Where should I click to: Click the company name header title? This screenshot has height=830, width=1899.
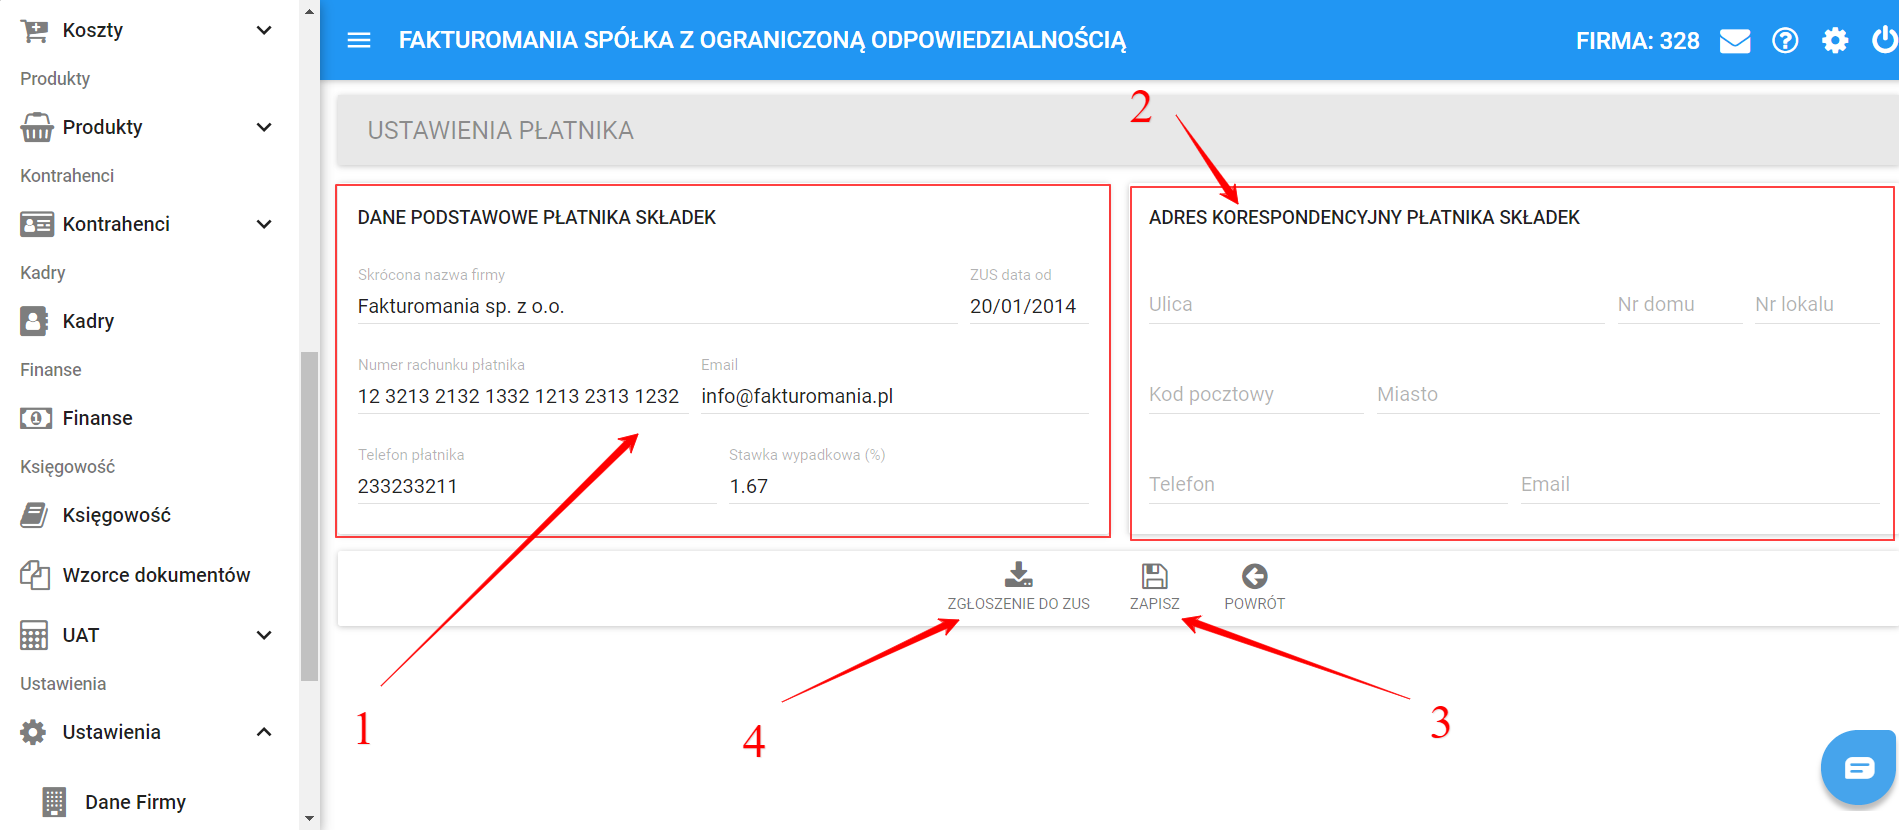click(762, 40)
